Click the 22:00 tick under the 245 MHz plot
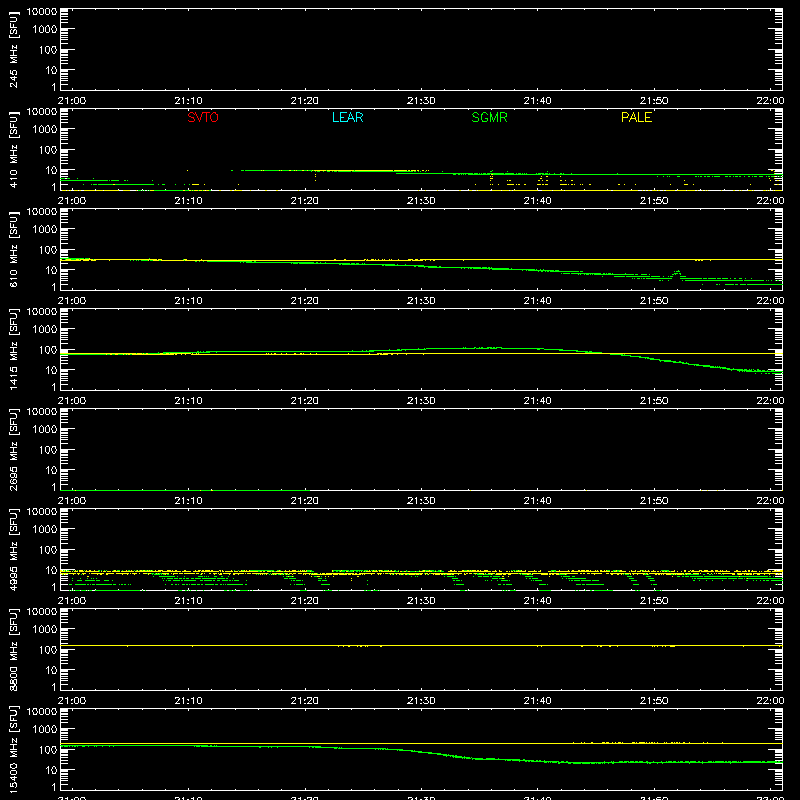This screenshot has width=800, height=800. [770, 101]
